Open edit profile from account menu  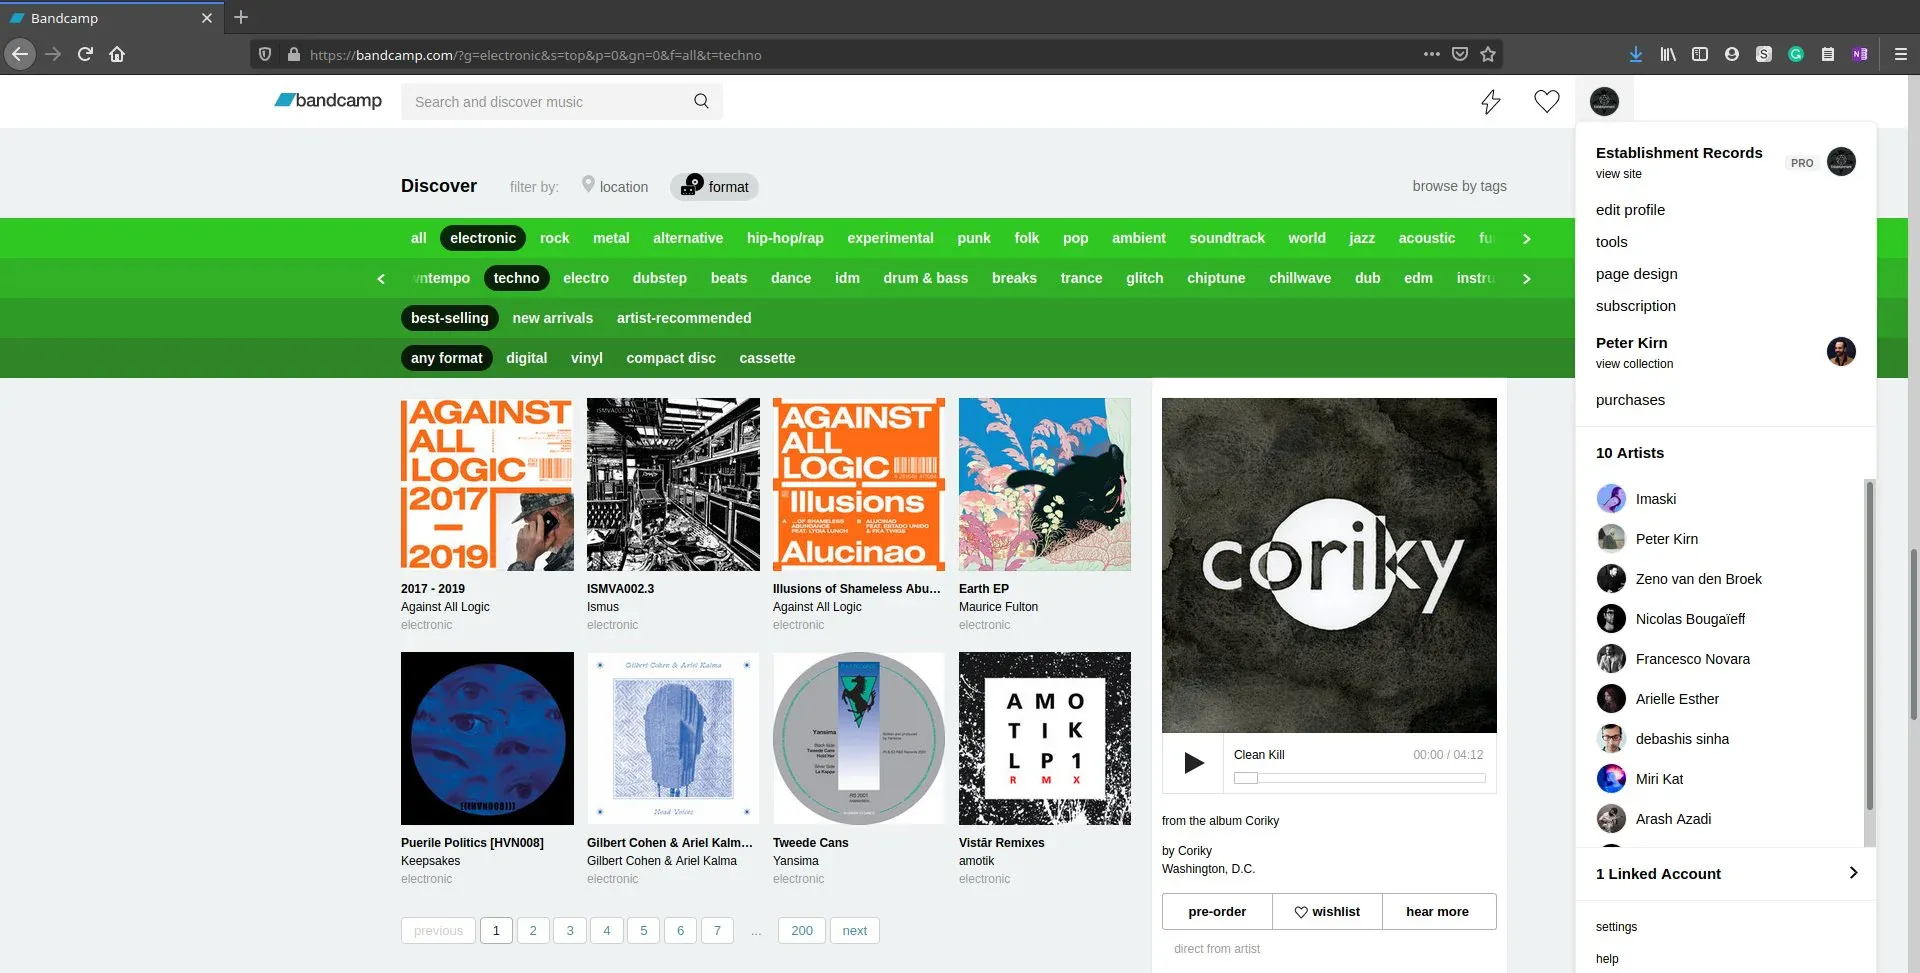1630,210
